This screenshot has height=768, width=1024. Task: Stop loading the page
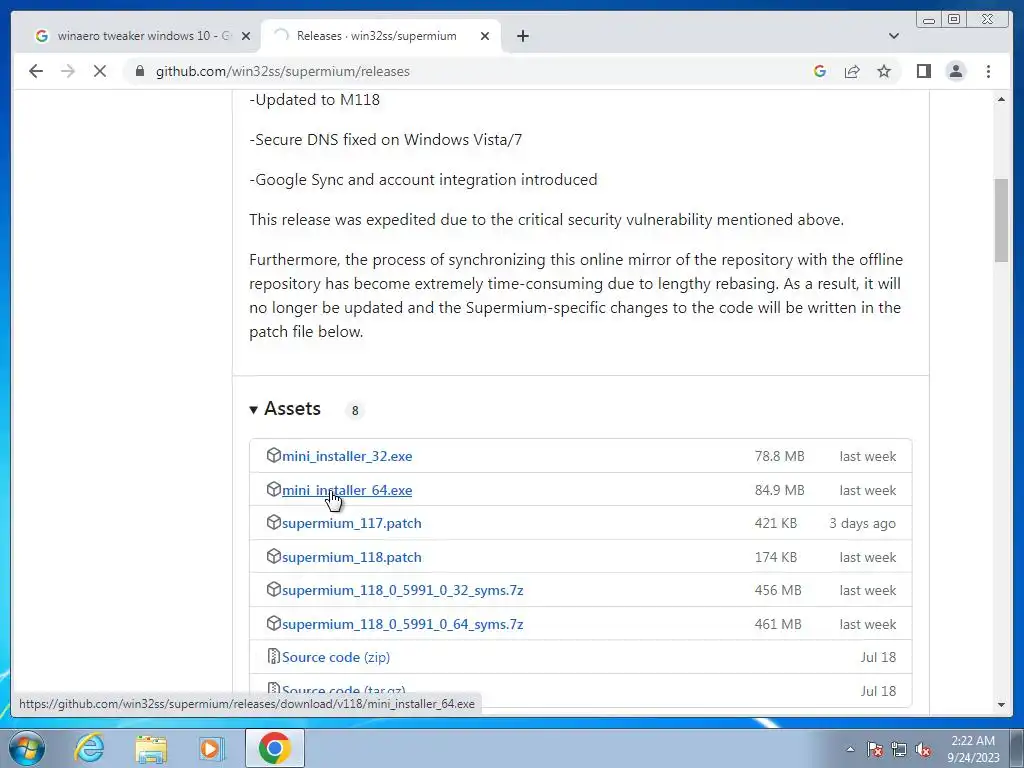(100, 71)
